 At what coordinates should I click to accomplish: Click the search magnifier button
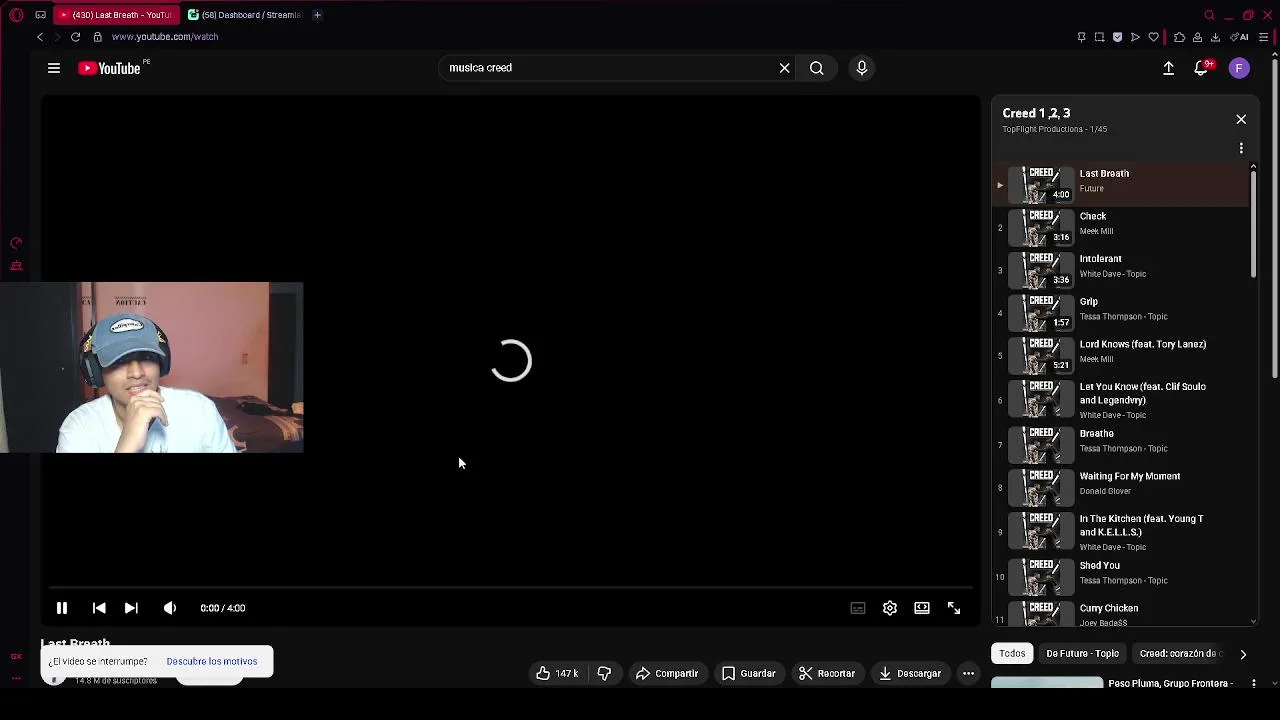817,68
